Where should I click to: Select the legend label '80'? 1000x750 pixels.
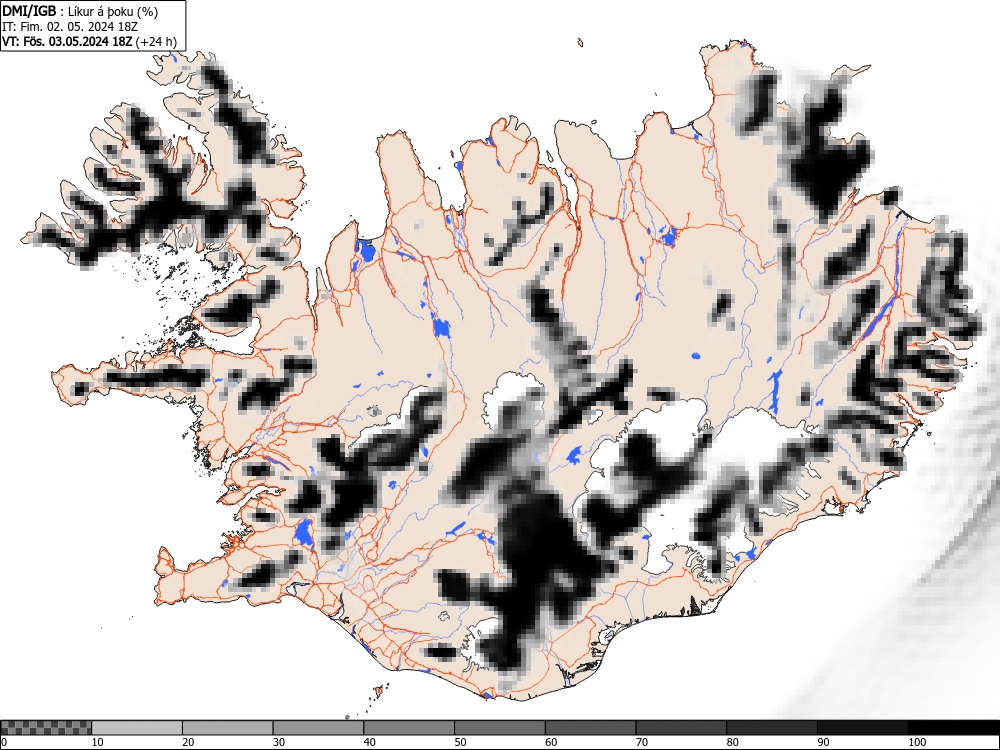(x=732, y=742)
